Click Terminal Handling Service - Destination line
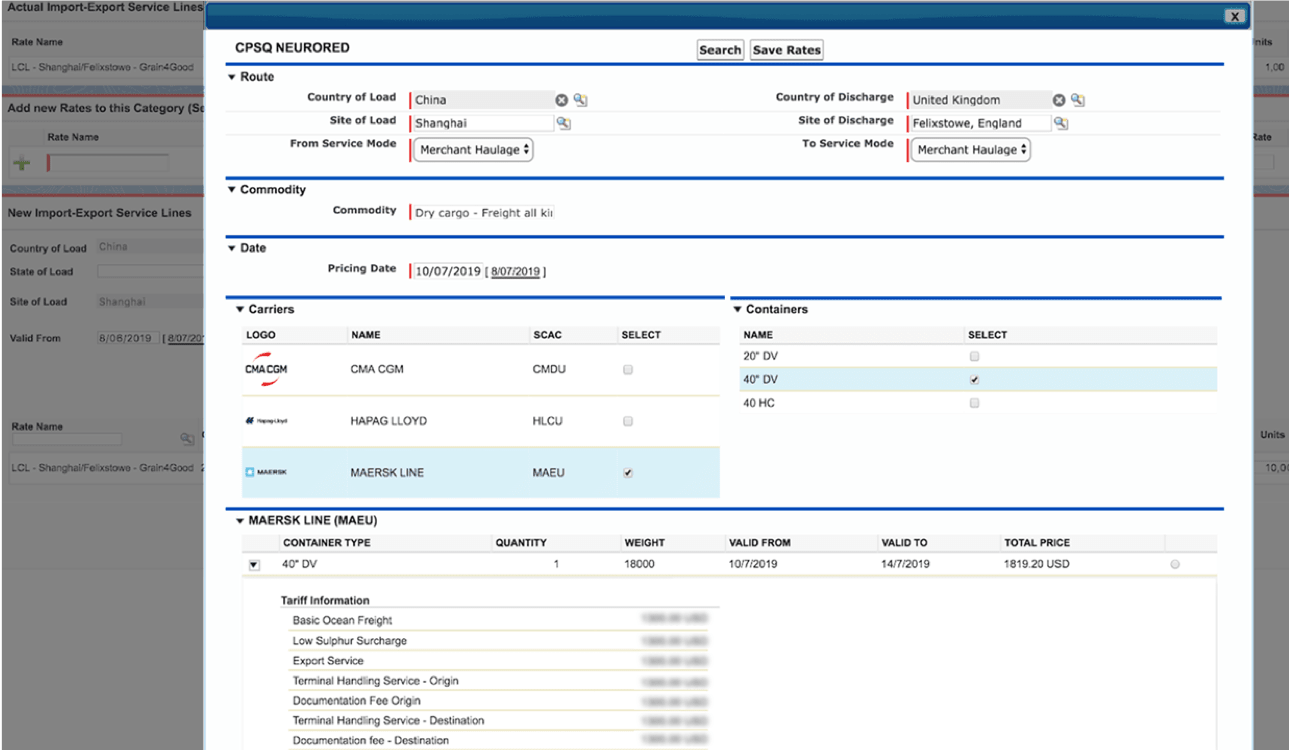 [x=500, y=721]
